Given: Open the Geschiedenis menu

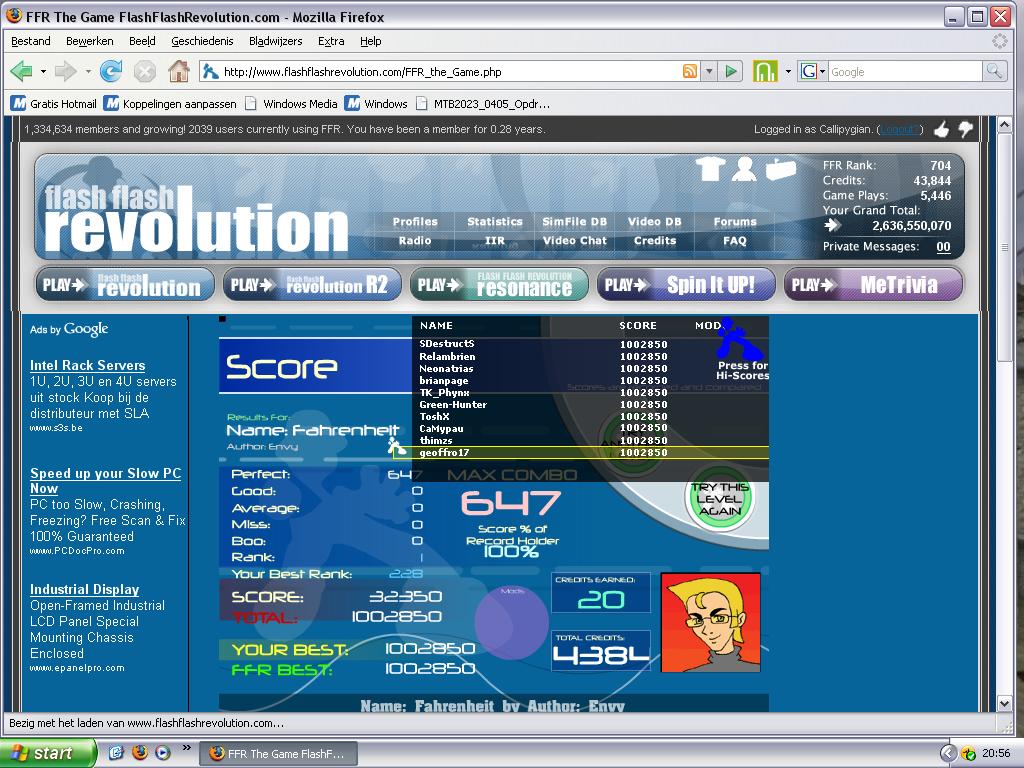Looking at the screenshot, I should 202,41.
